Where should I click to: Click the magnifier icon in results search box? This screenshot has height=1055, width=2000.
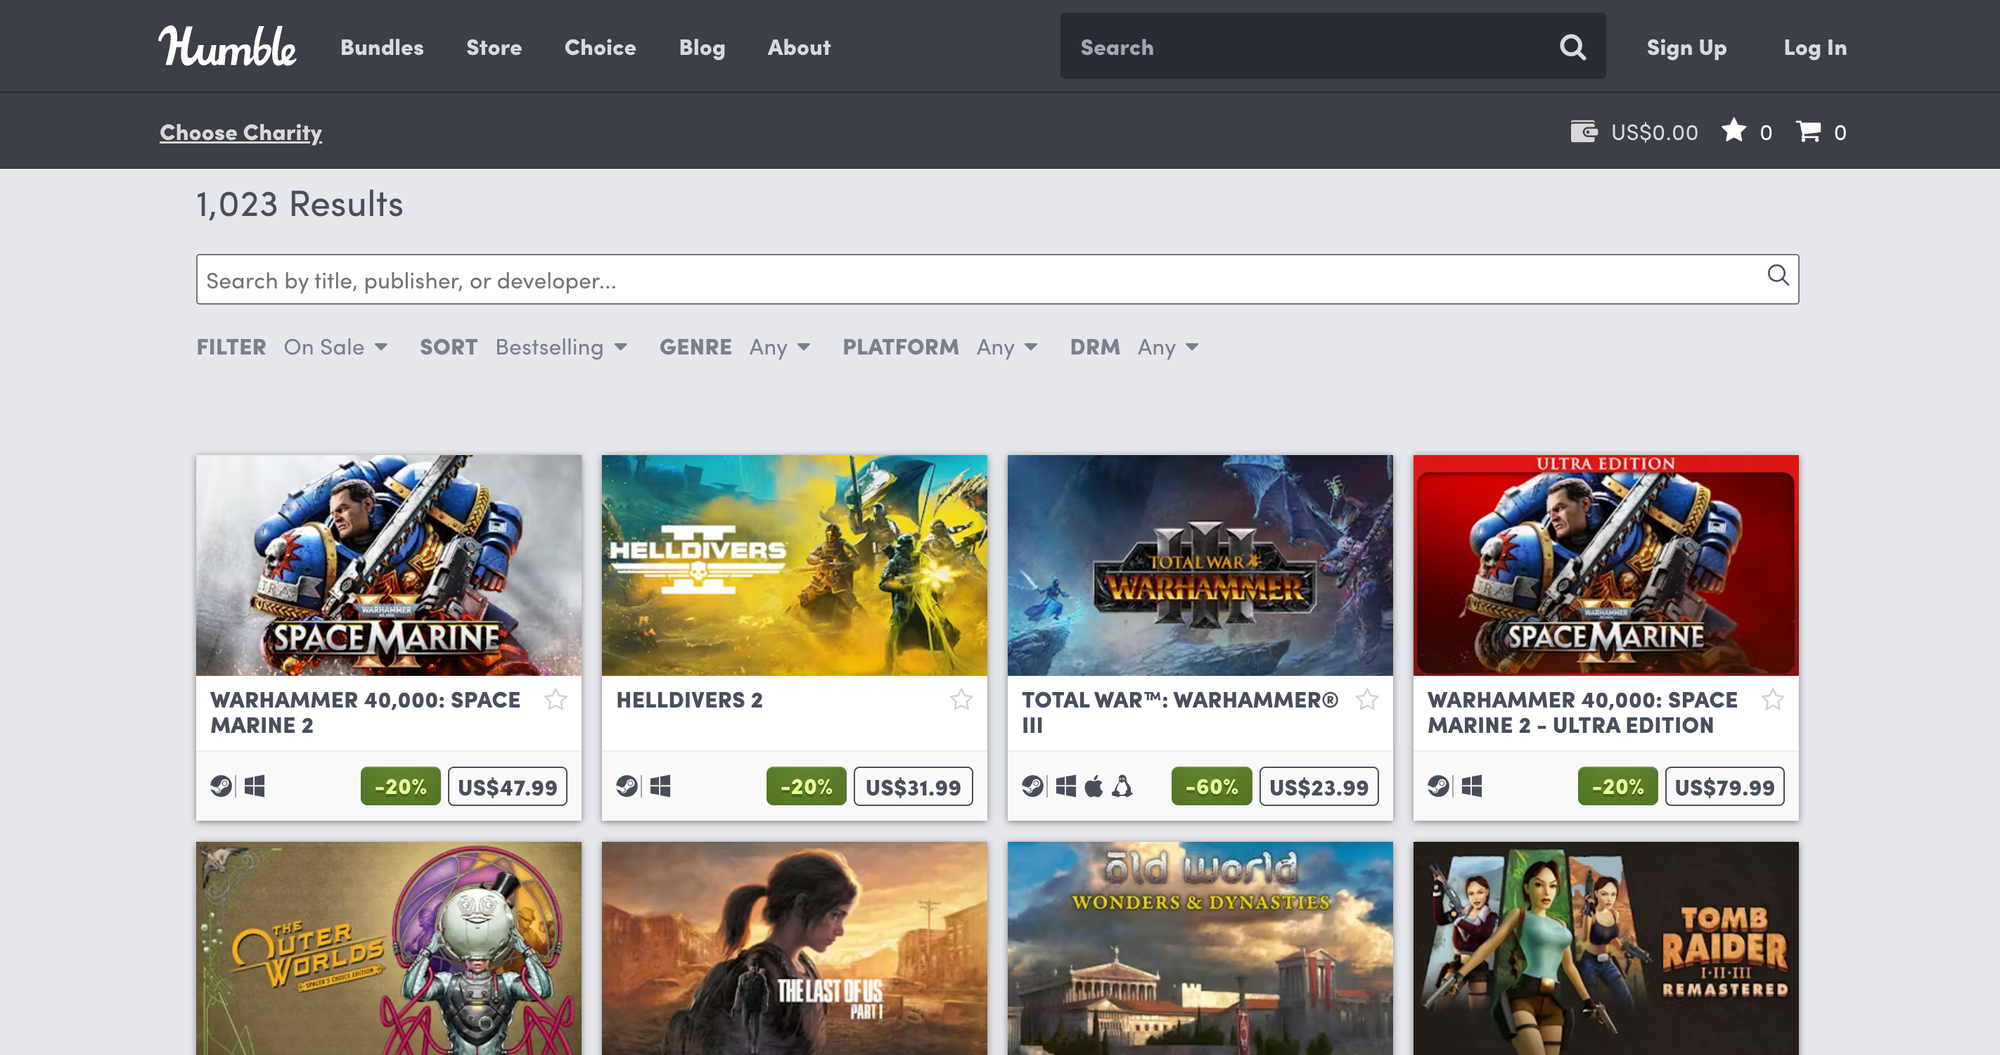coord(1778,275)
